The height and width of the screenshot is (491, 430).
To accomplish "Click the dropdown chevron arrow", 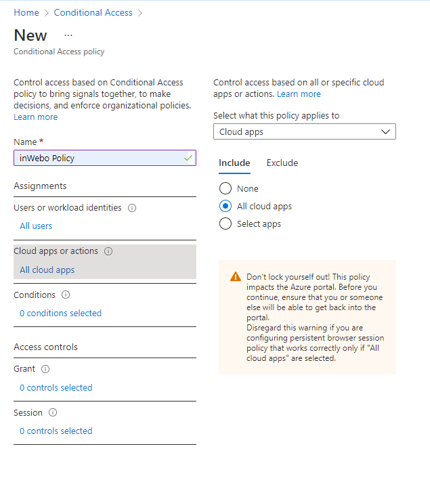I will 385,132.
